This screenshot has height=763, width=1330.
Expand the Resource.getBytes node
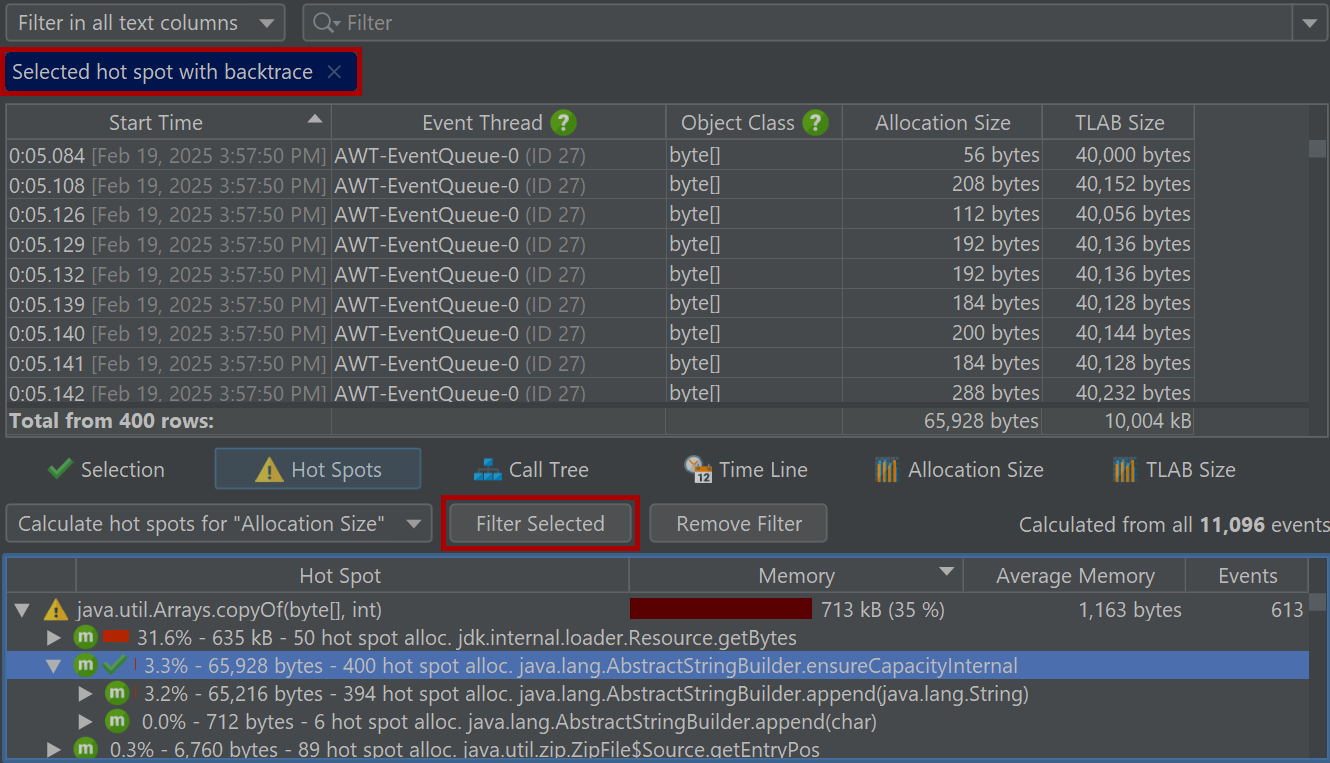coord(55,637)
